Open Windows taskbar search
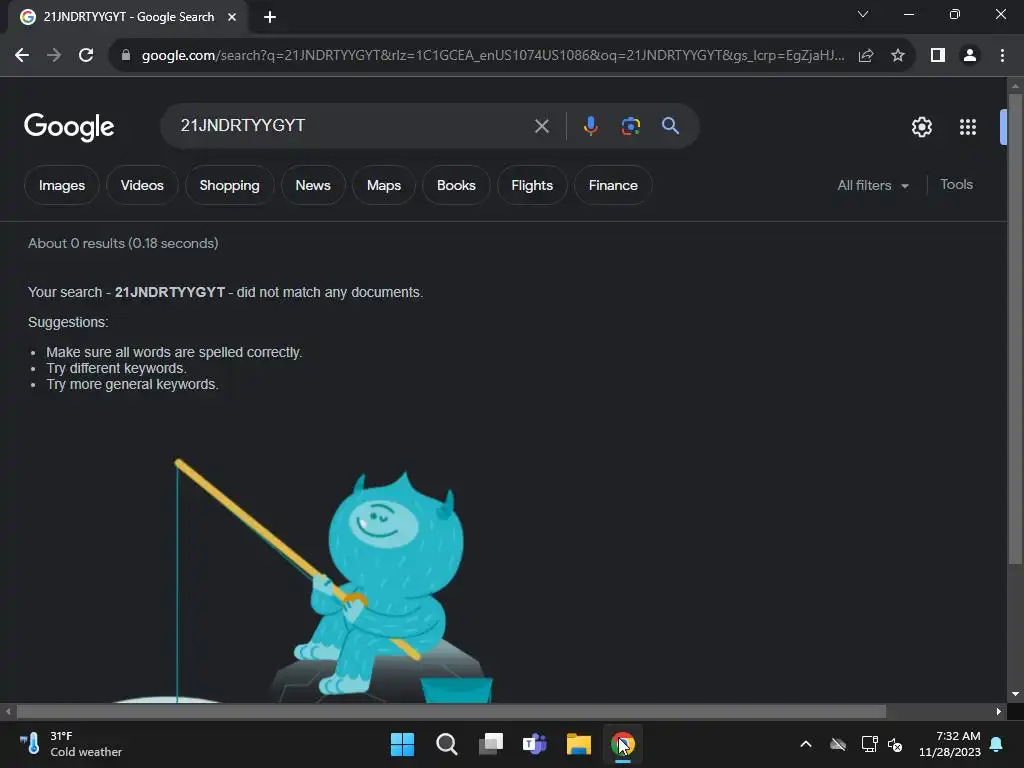Screen dimensions: 1024x768 click(x=447, y=744)
